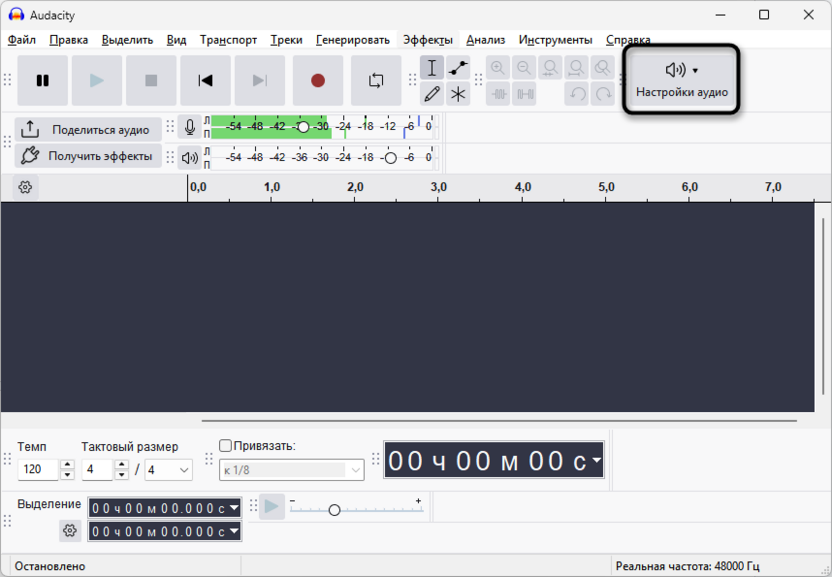The height and width of the screenshot is (577, 832).
Task: Pick the Draw (pencil) tool
Action: pyautogui.click(x=432, y=92)
